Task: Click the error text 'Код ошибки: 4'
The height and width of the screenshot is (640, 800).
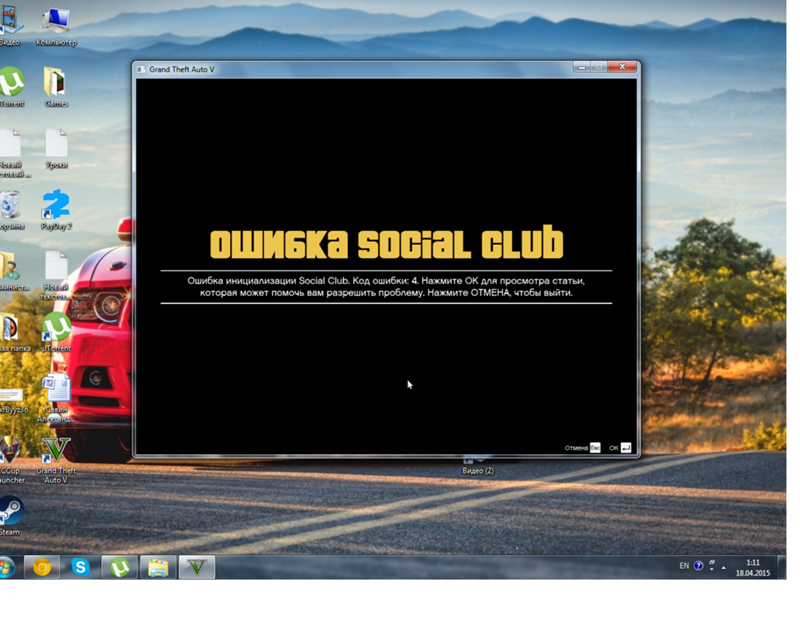Action: [385, 281]
